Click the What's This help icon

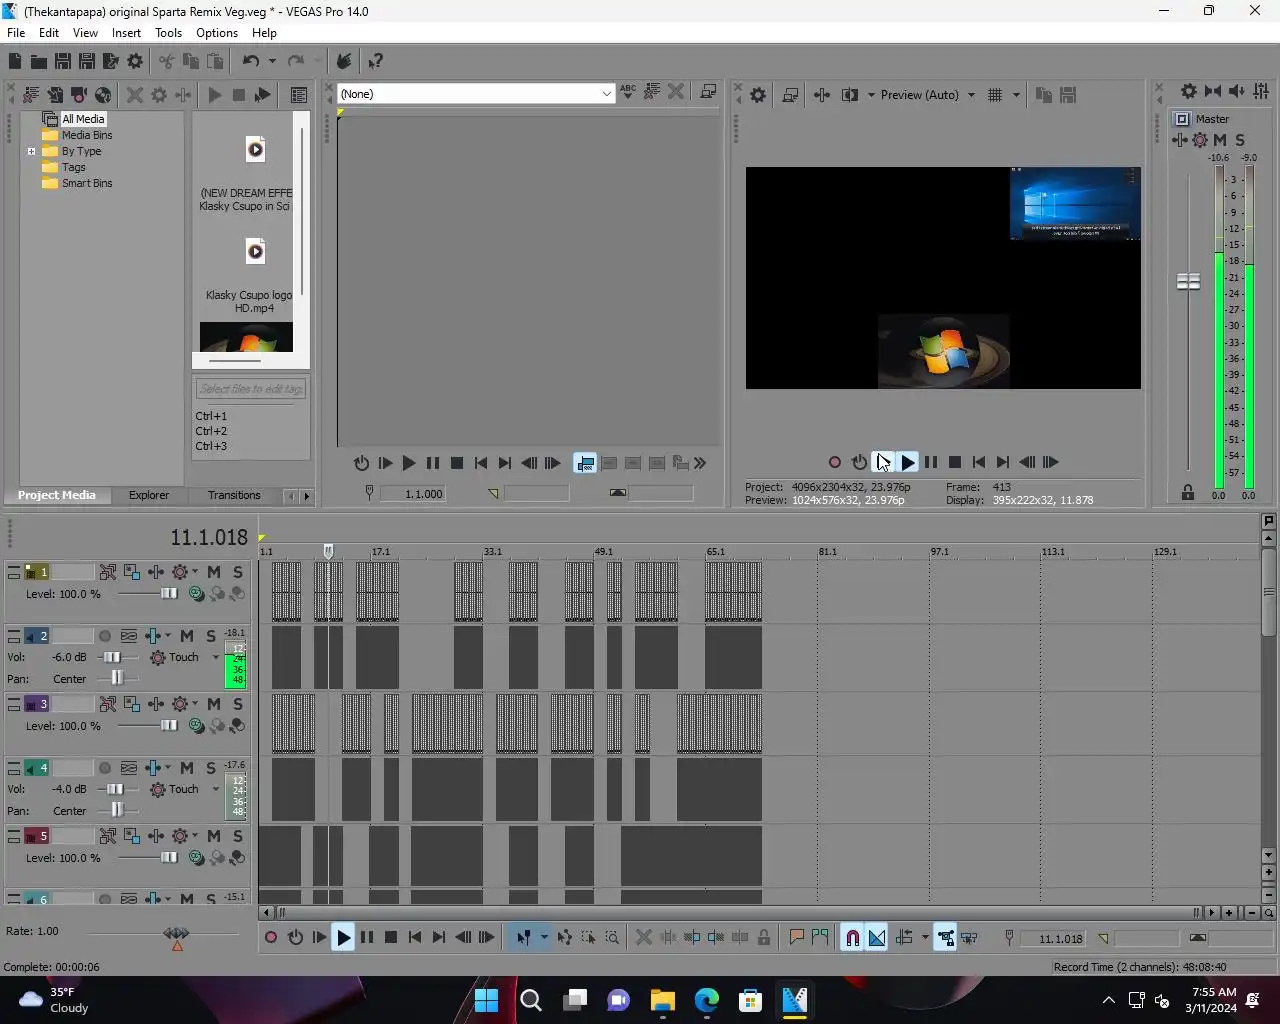tap(376, 61)
